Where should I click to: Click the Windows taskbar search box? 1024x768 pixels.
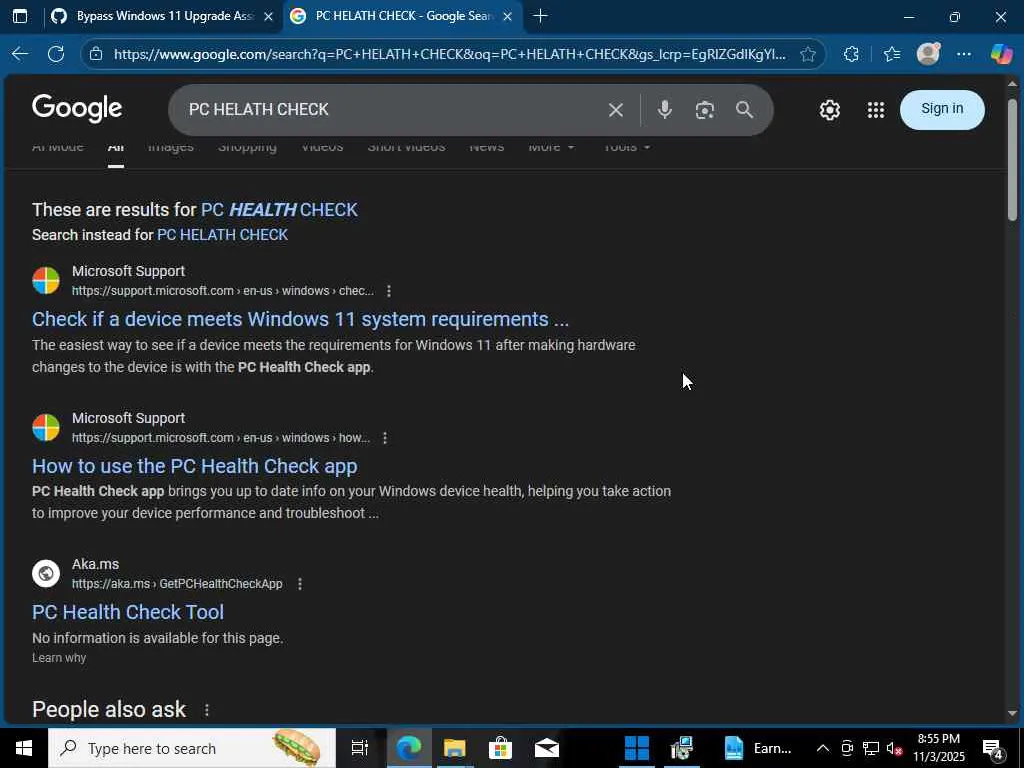pyautogui.click(x=191, y=748)
